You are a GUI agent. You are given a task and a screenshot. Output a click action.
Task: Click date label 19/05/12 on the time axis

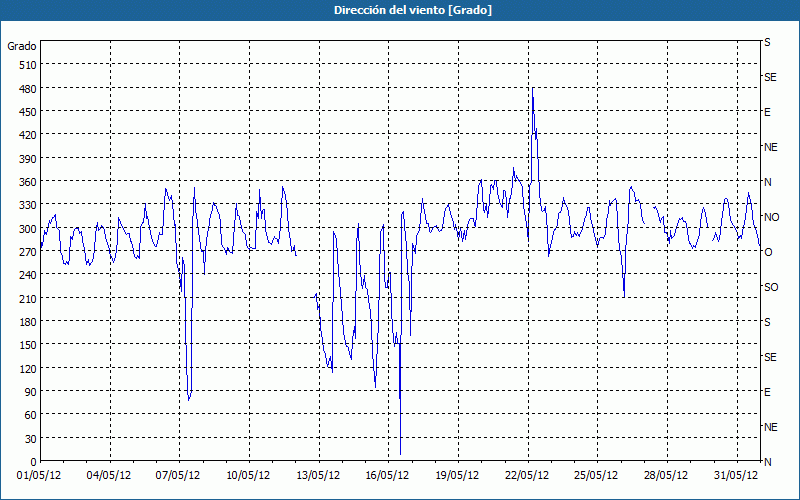point(457,476)
